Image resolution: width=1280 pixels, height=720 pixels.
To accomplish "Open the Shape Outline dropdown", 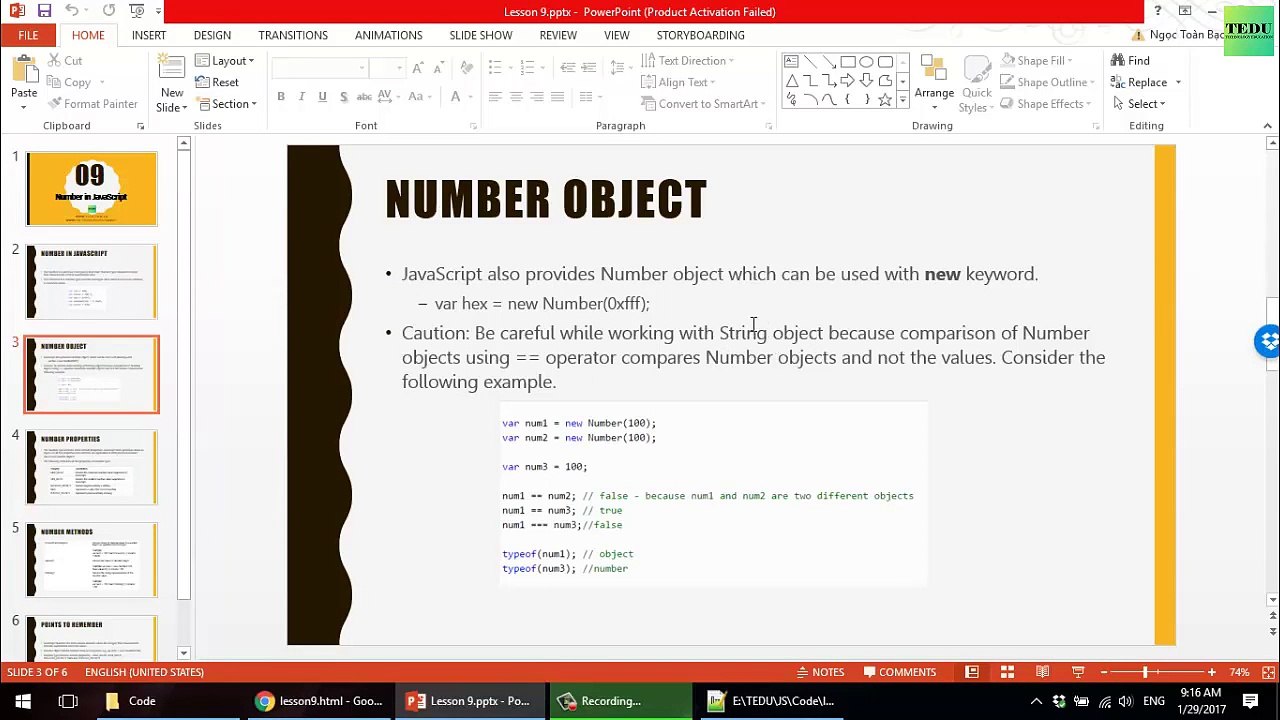I will click(x=1048, y=83).
